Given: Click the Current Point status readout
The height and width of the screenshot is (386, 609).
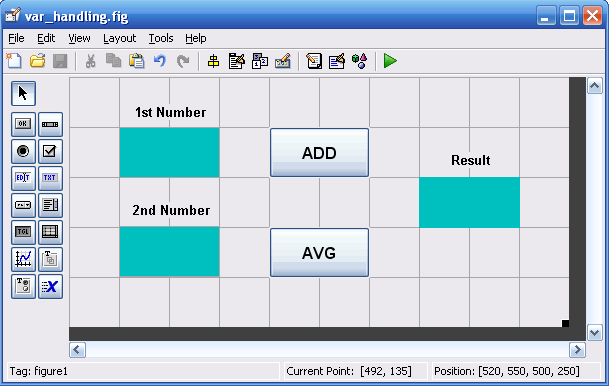Looking at the screenshot, I should (x=349, y=372).
